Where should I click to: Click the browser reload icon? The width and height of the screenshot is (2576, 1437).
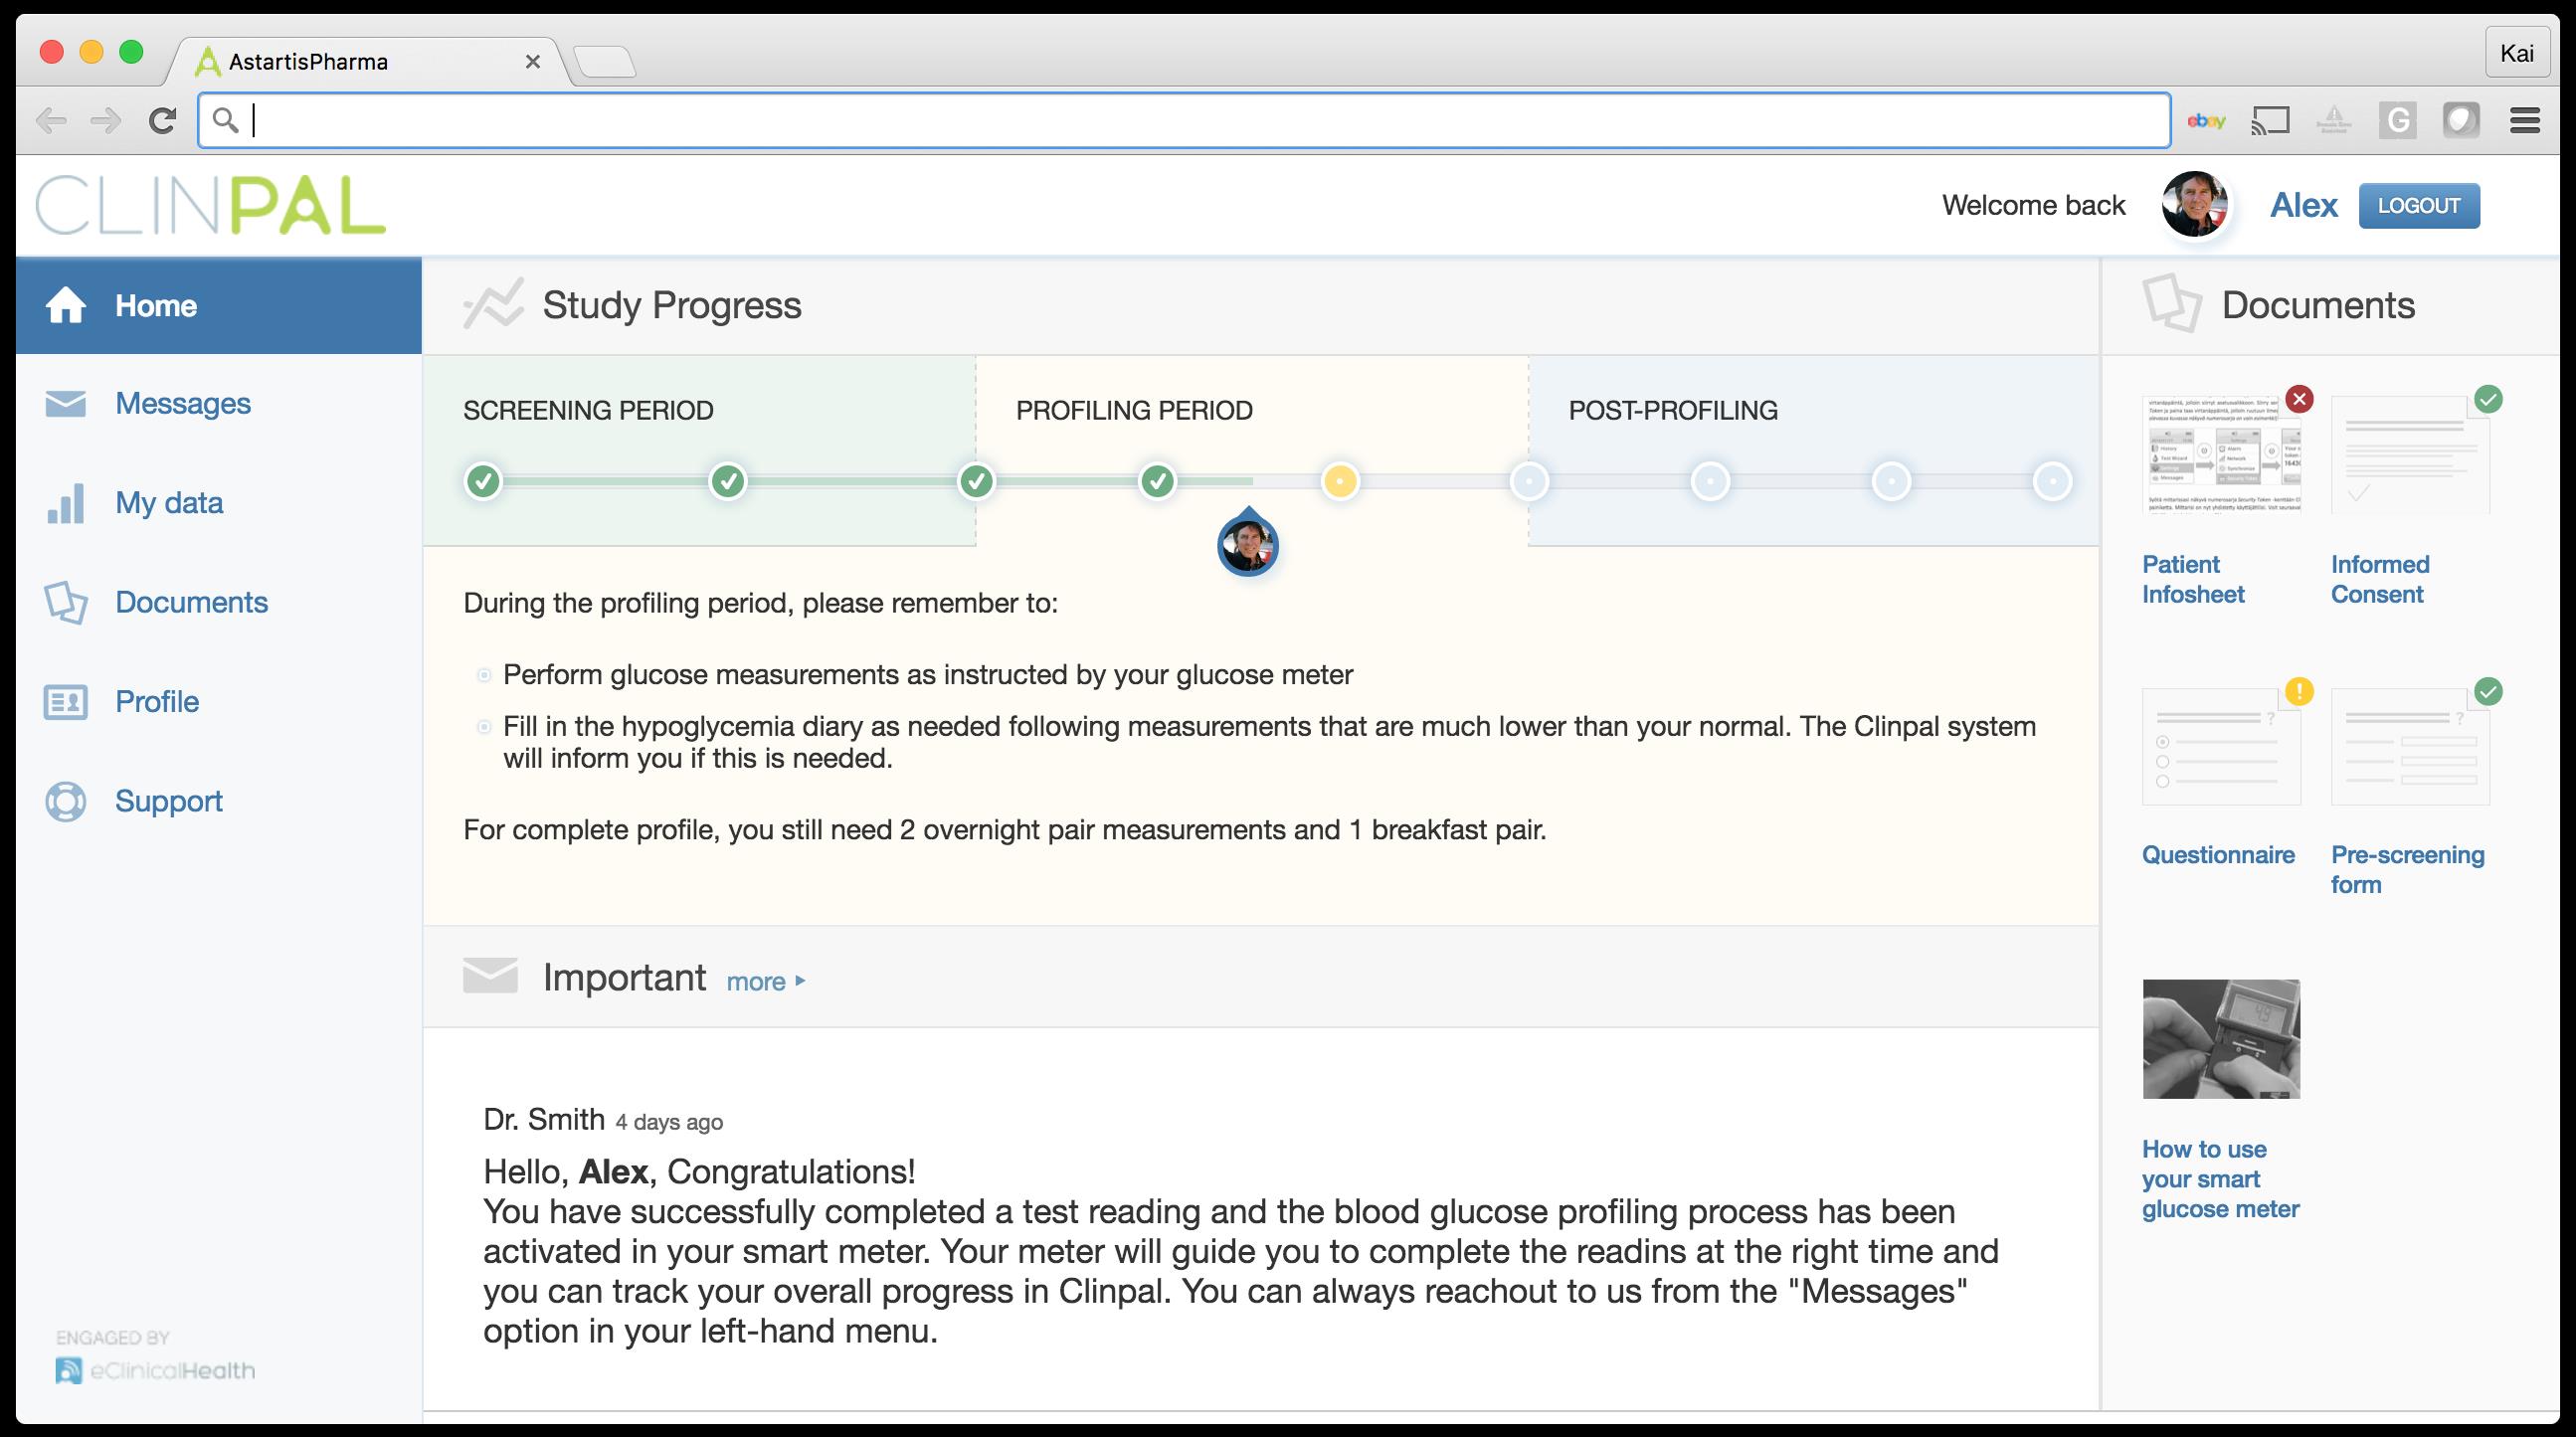pos(162,121)
